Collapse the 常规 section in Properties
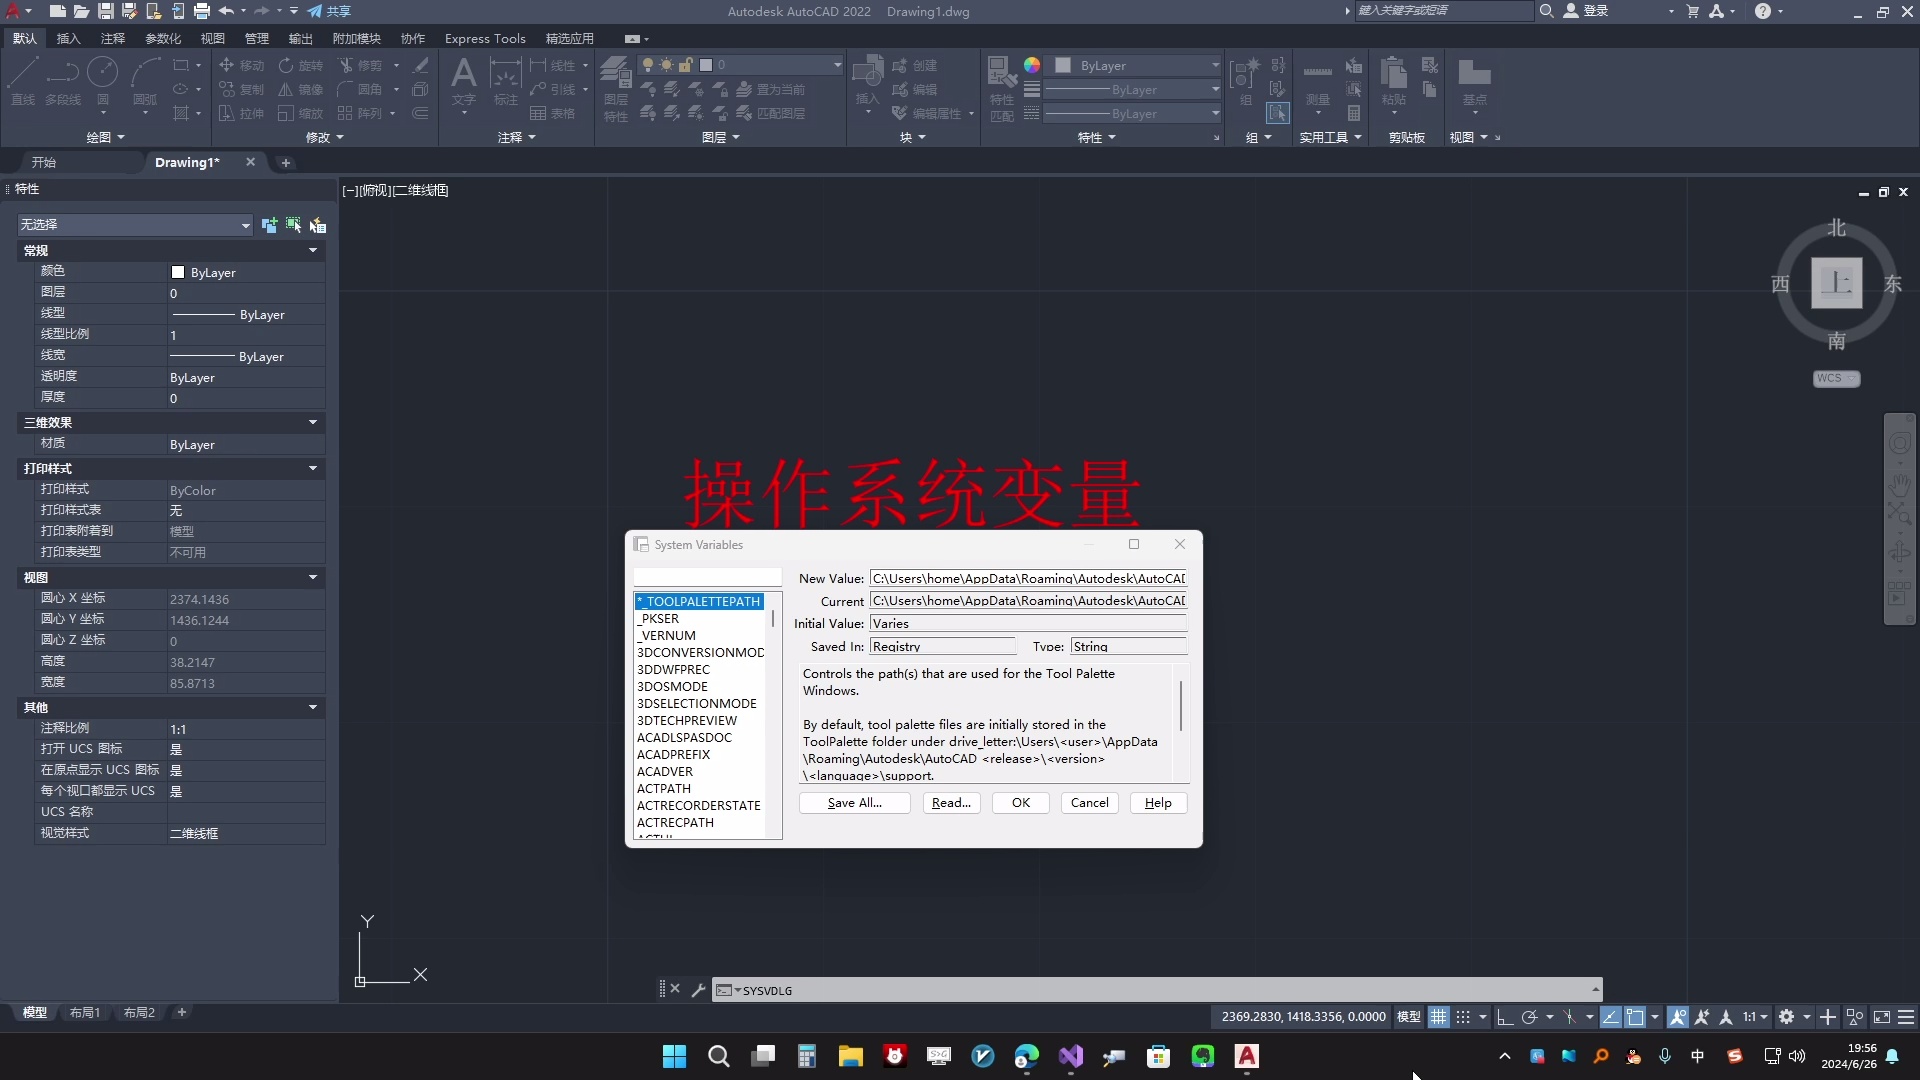1920x1080 pixels. point(313,250)
